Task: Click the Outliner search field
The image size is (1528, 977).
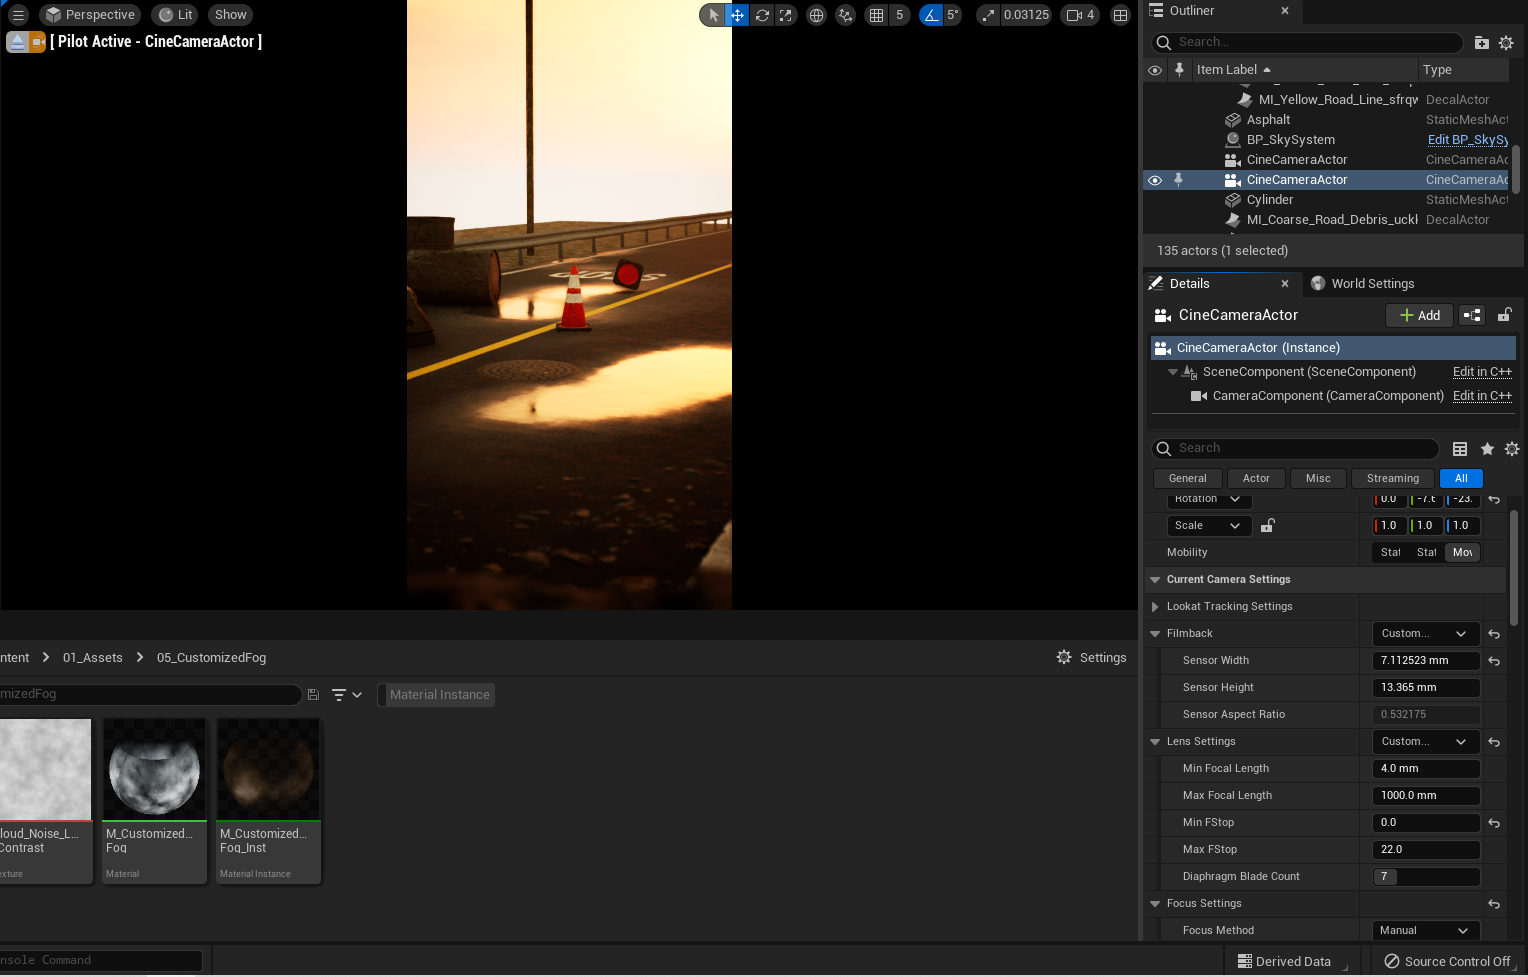Action: pos(1307,42)
